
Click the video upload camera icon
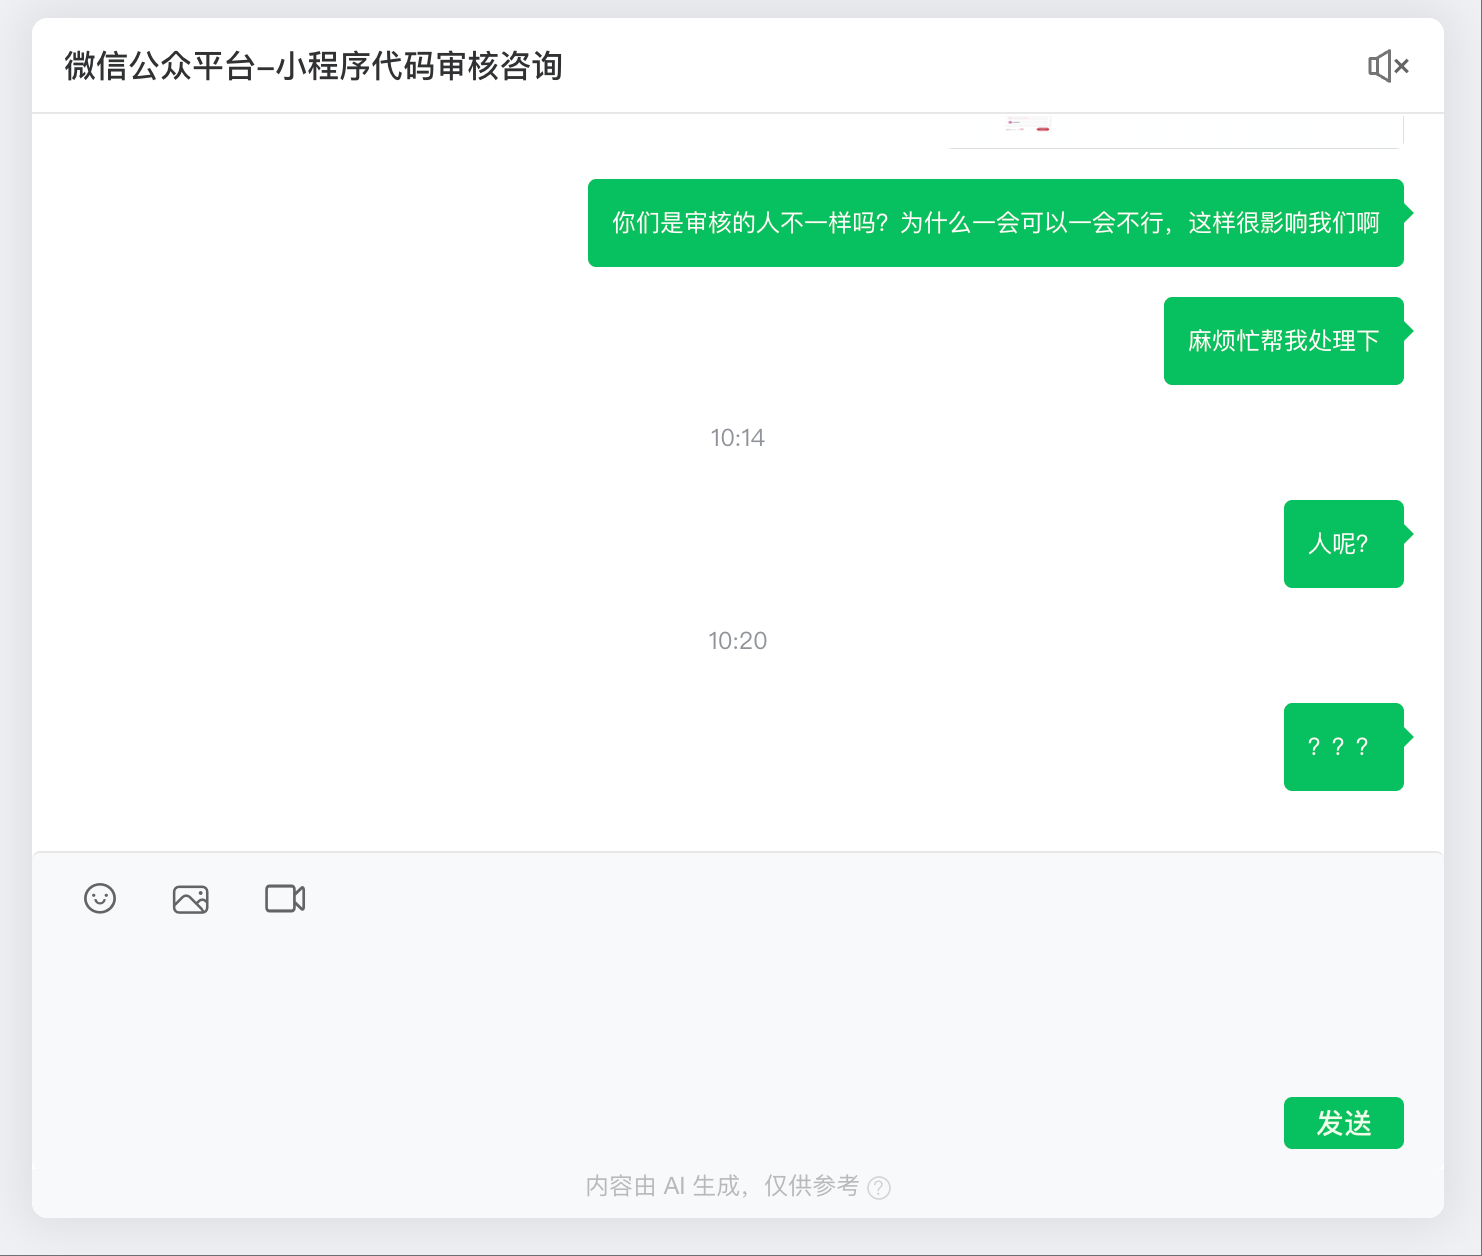coord(285,898)
